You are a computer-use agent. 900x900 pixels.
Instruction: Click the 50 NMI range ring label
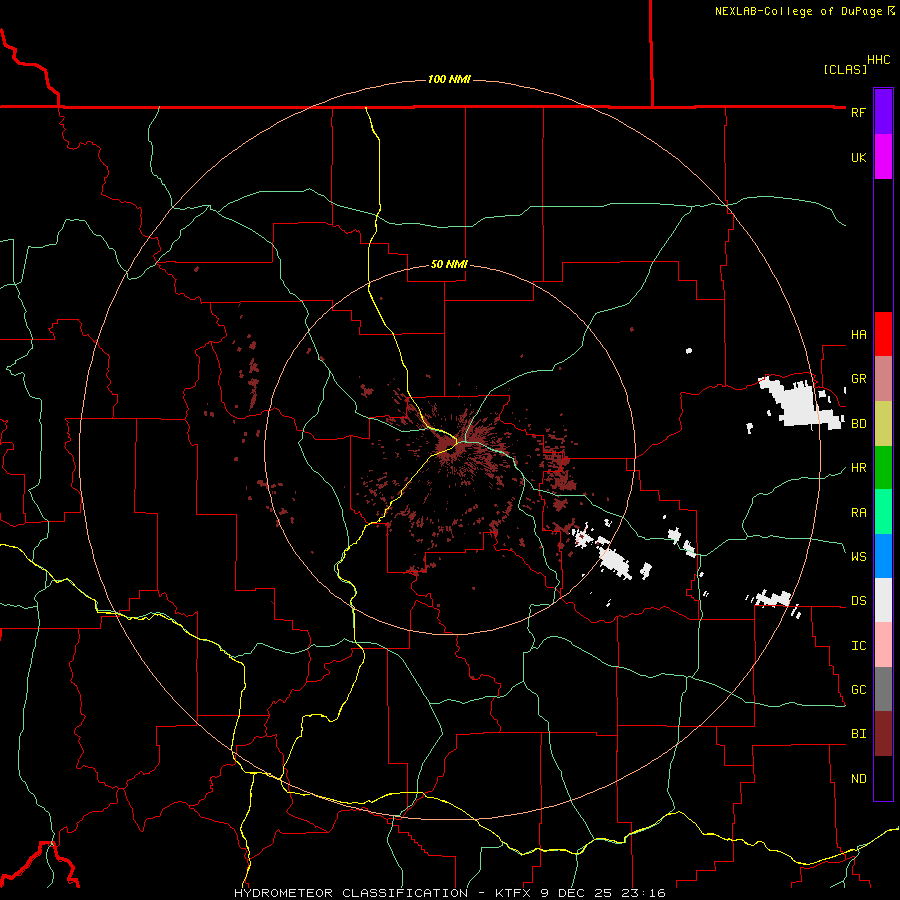(449, 264)
